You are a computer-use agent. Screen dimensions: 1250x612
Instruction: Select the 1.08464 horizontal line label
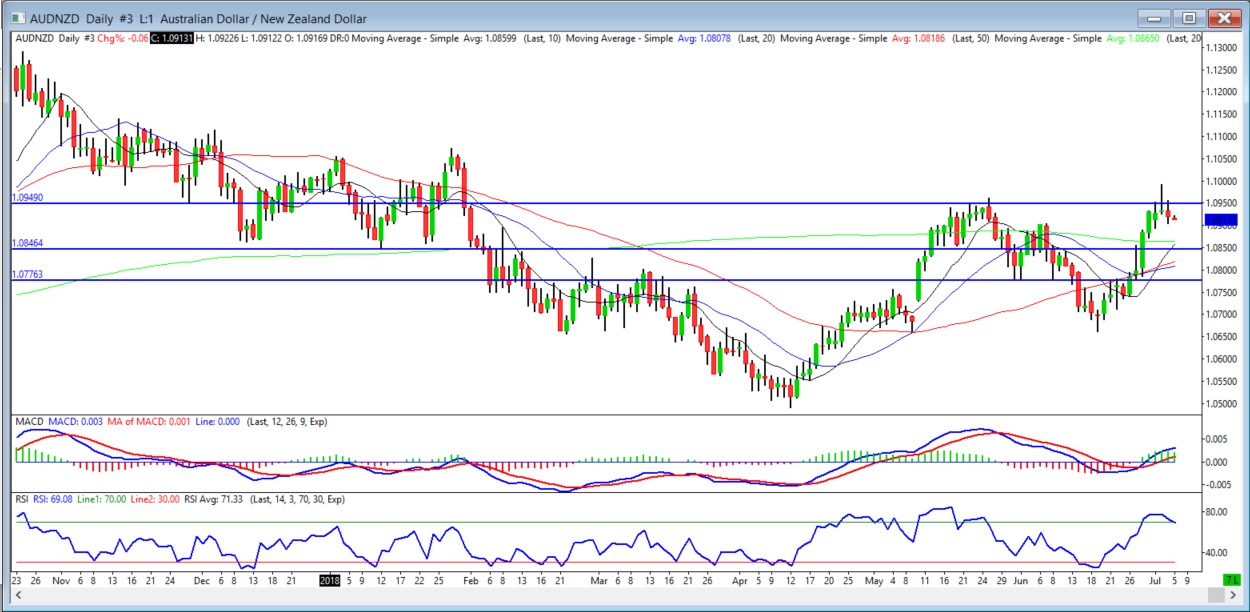coord(27,243)
